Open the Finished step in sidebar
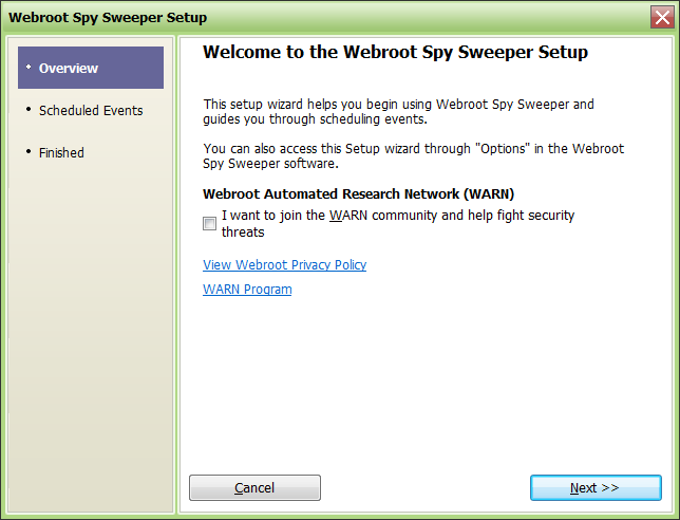The height and width of the screenshot is (520, 680). [x=61, y=153]
